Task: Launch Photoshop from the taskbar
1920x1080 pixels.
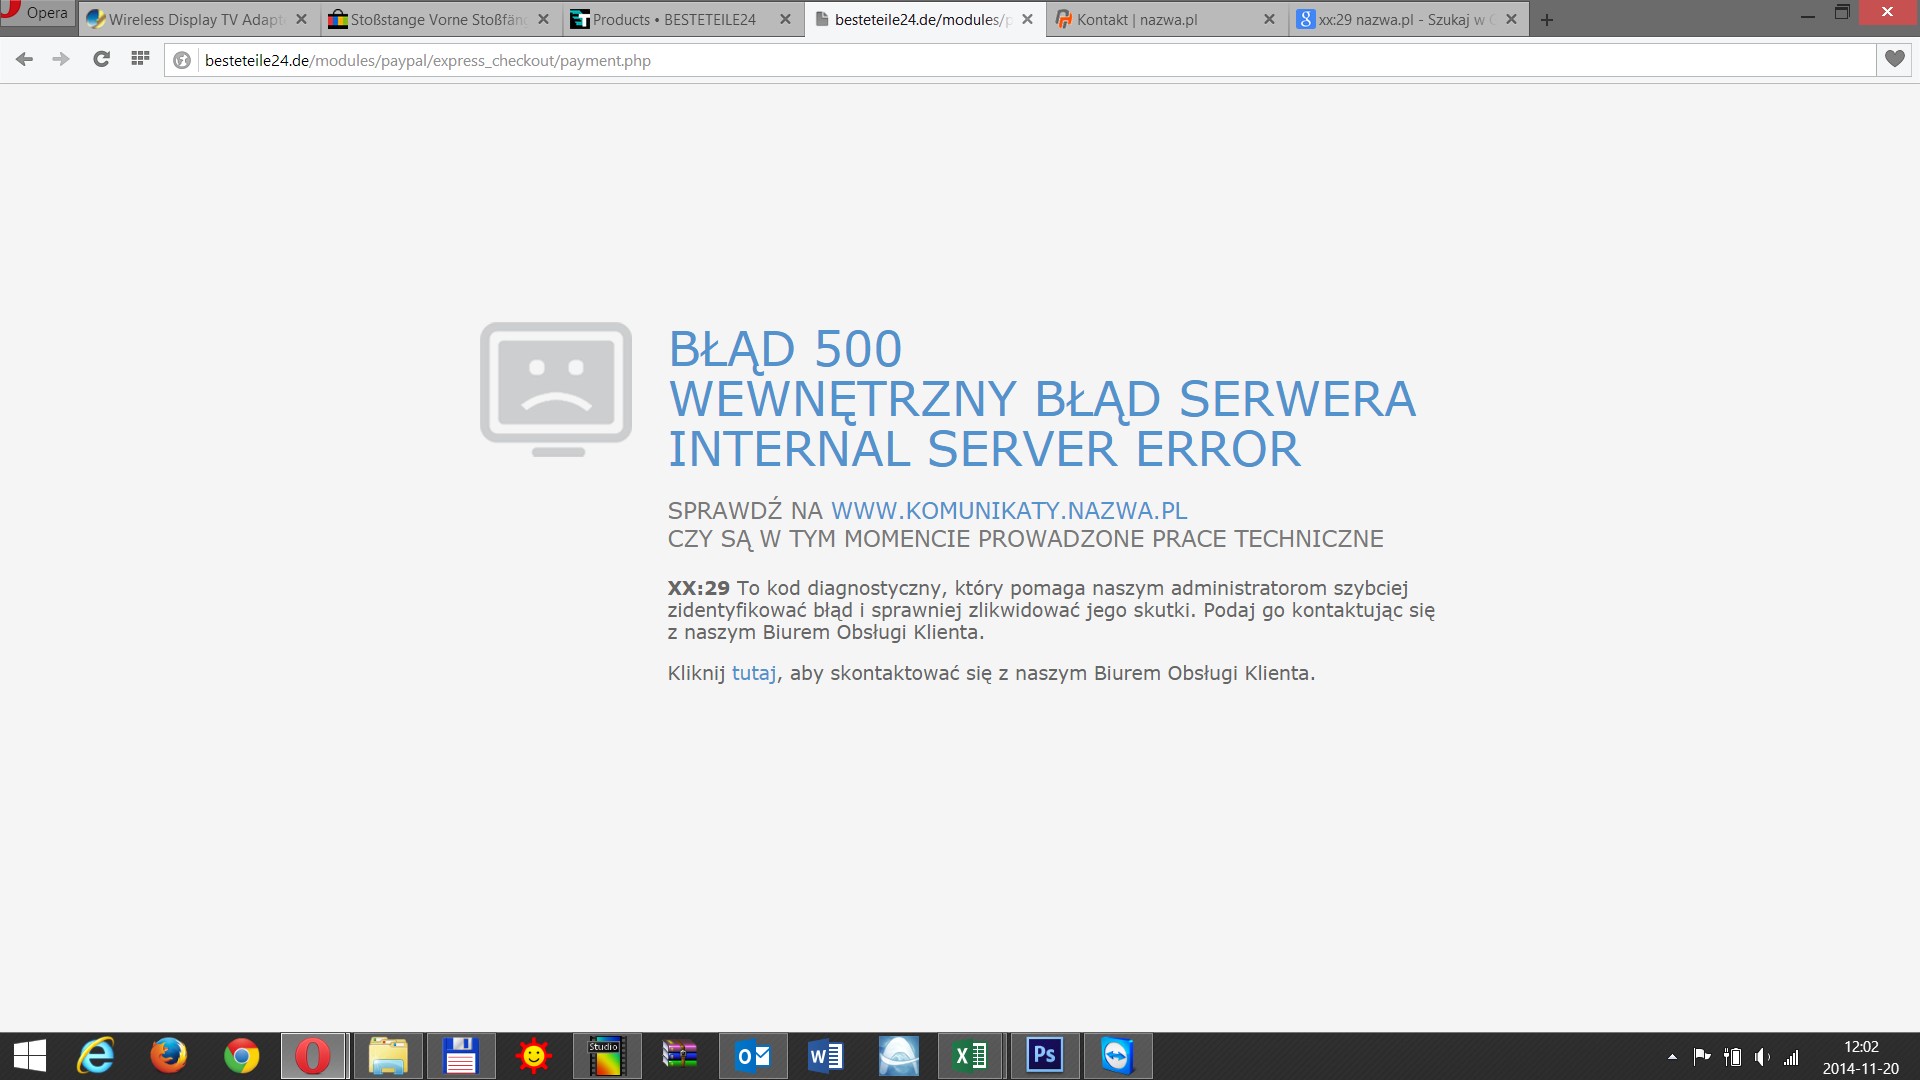Action: point(1044,1056)
